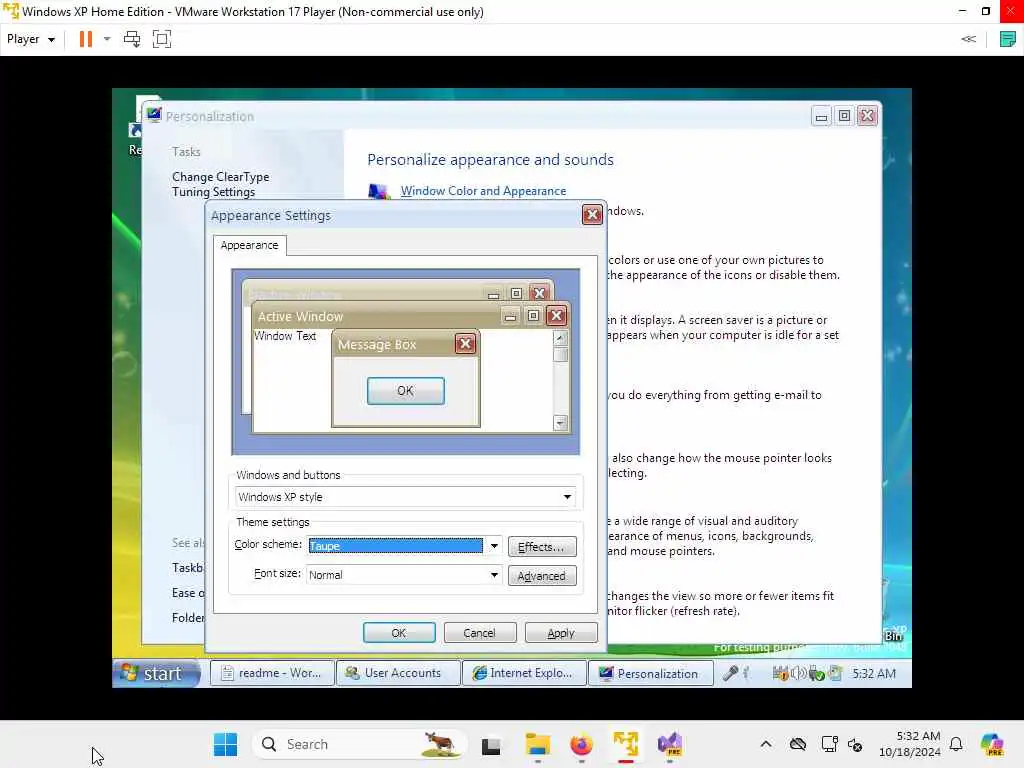The image size is (1024, 768).
Task: Click the Effects button
Action: pos(541,547)
